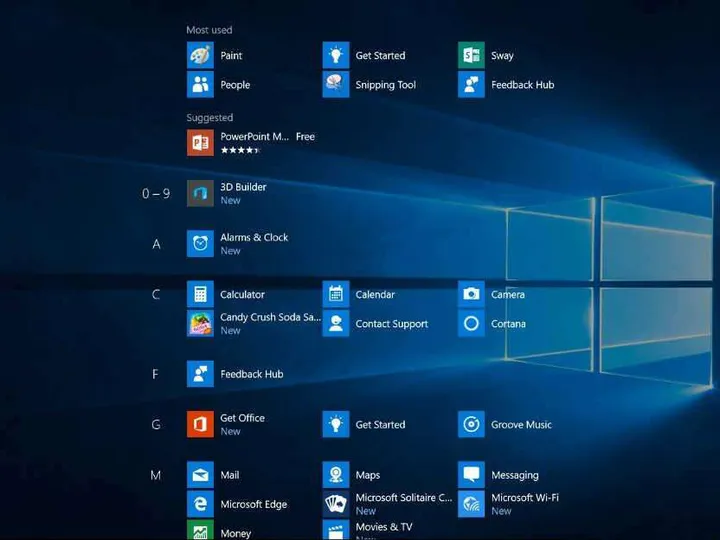This screenshot has width=720, height=540.
Task: Open Paint from Most used
Action: (200, 55)
